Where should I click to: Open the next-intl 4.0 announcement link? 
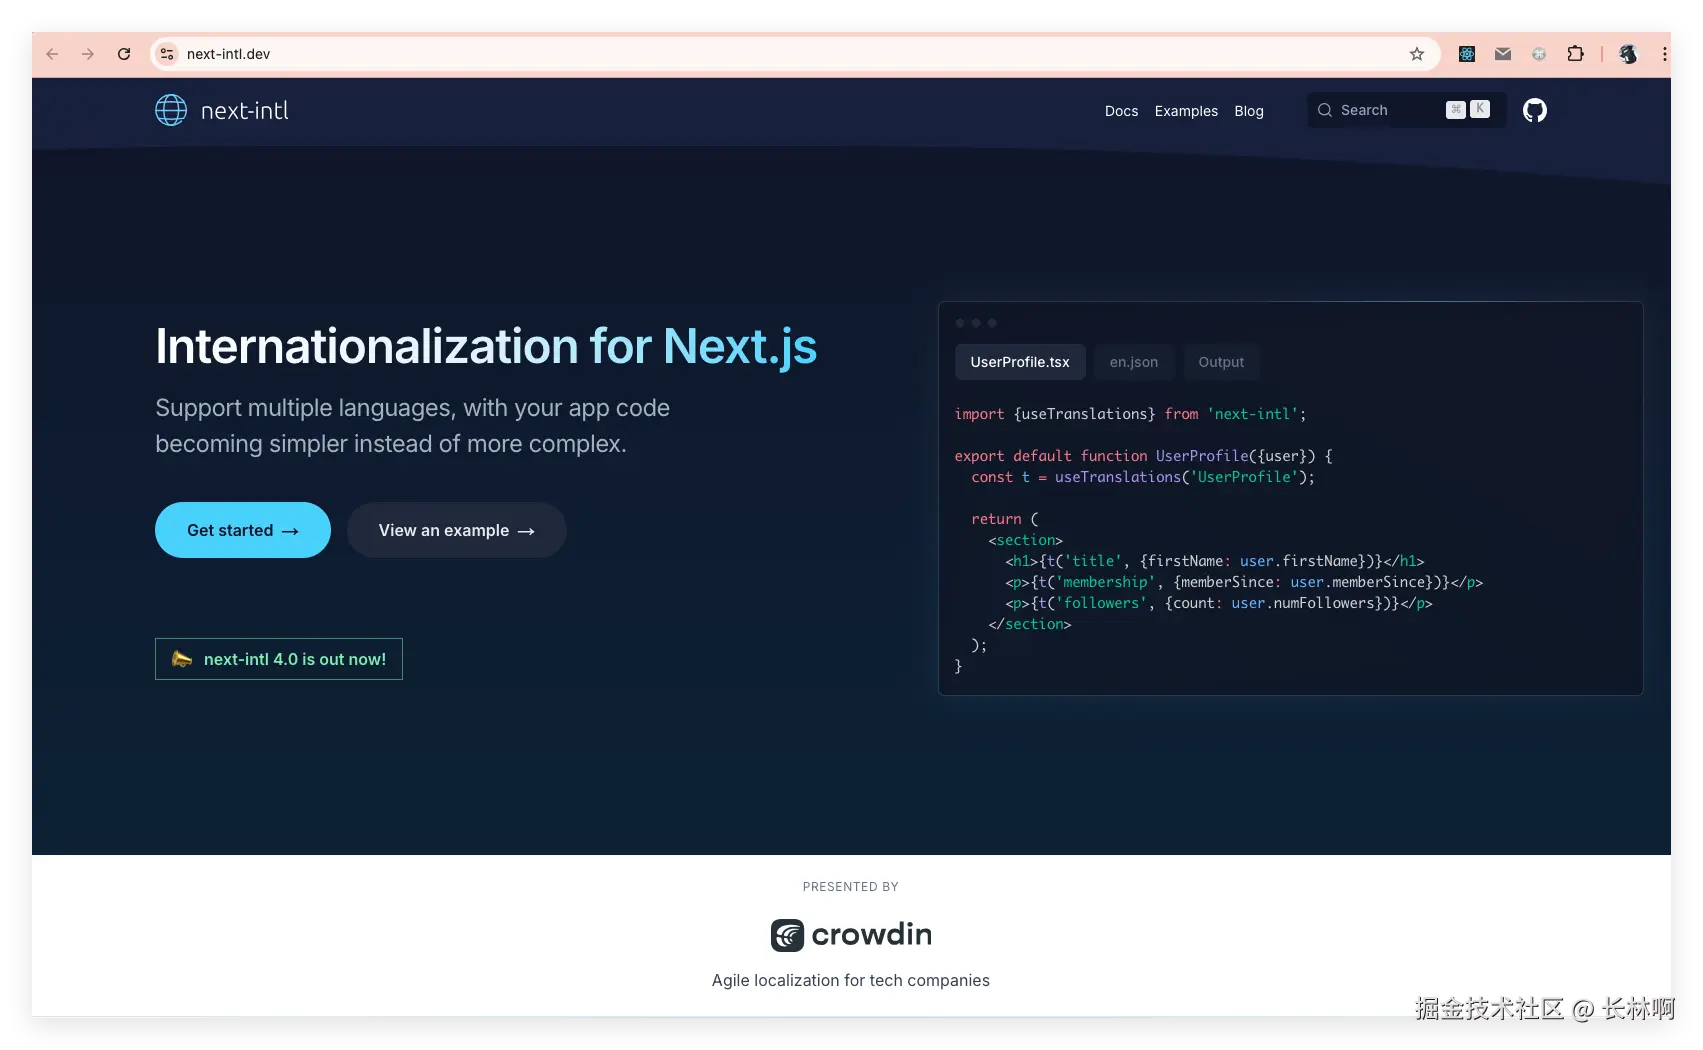(279, 659)
